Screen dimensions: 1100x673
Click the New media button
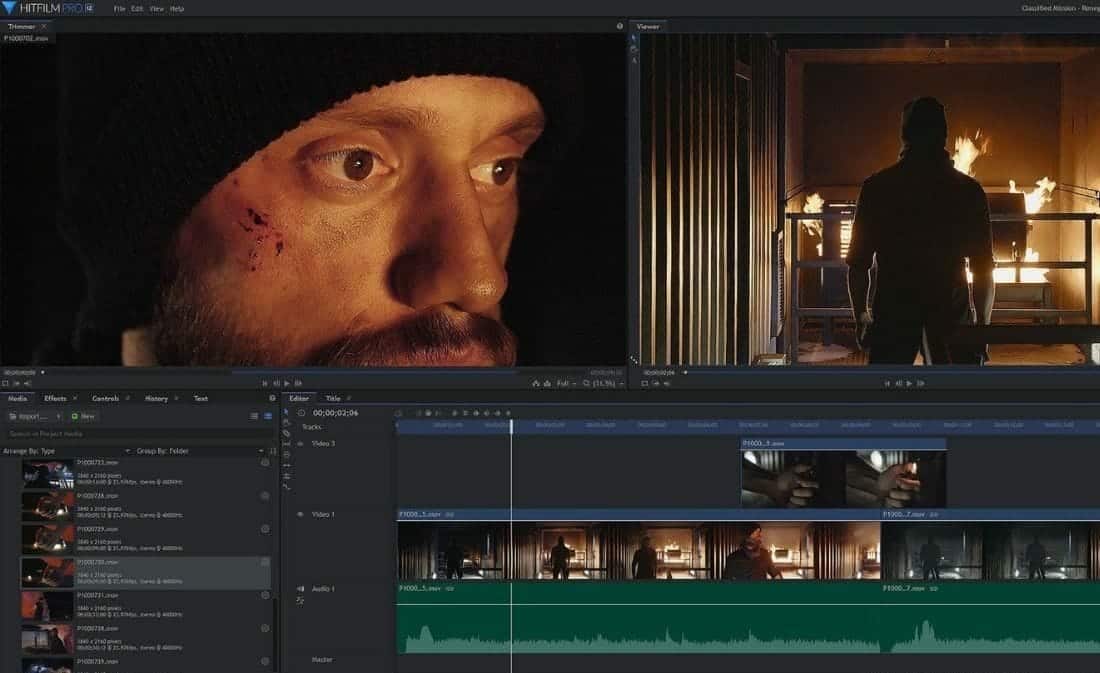(83, 416)
